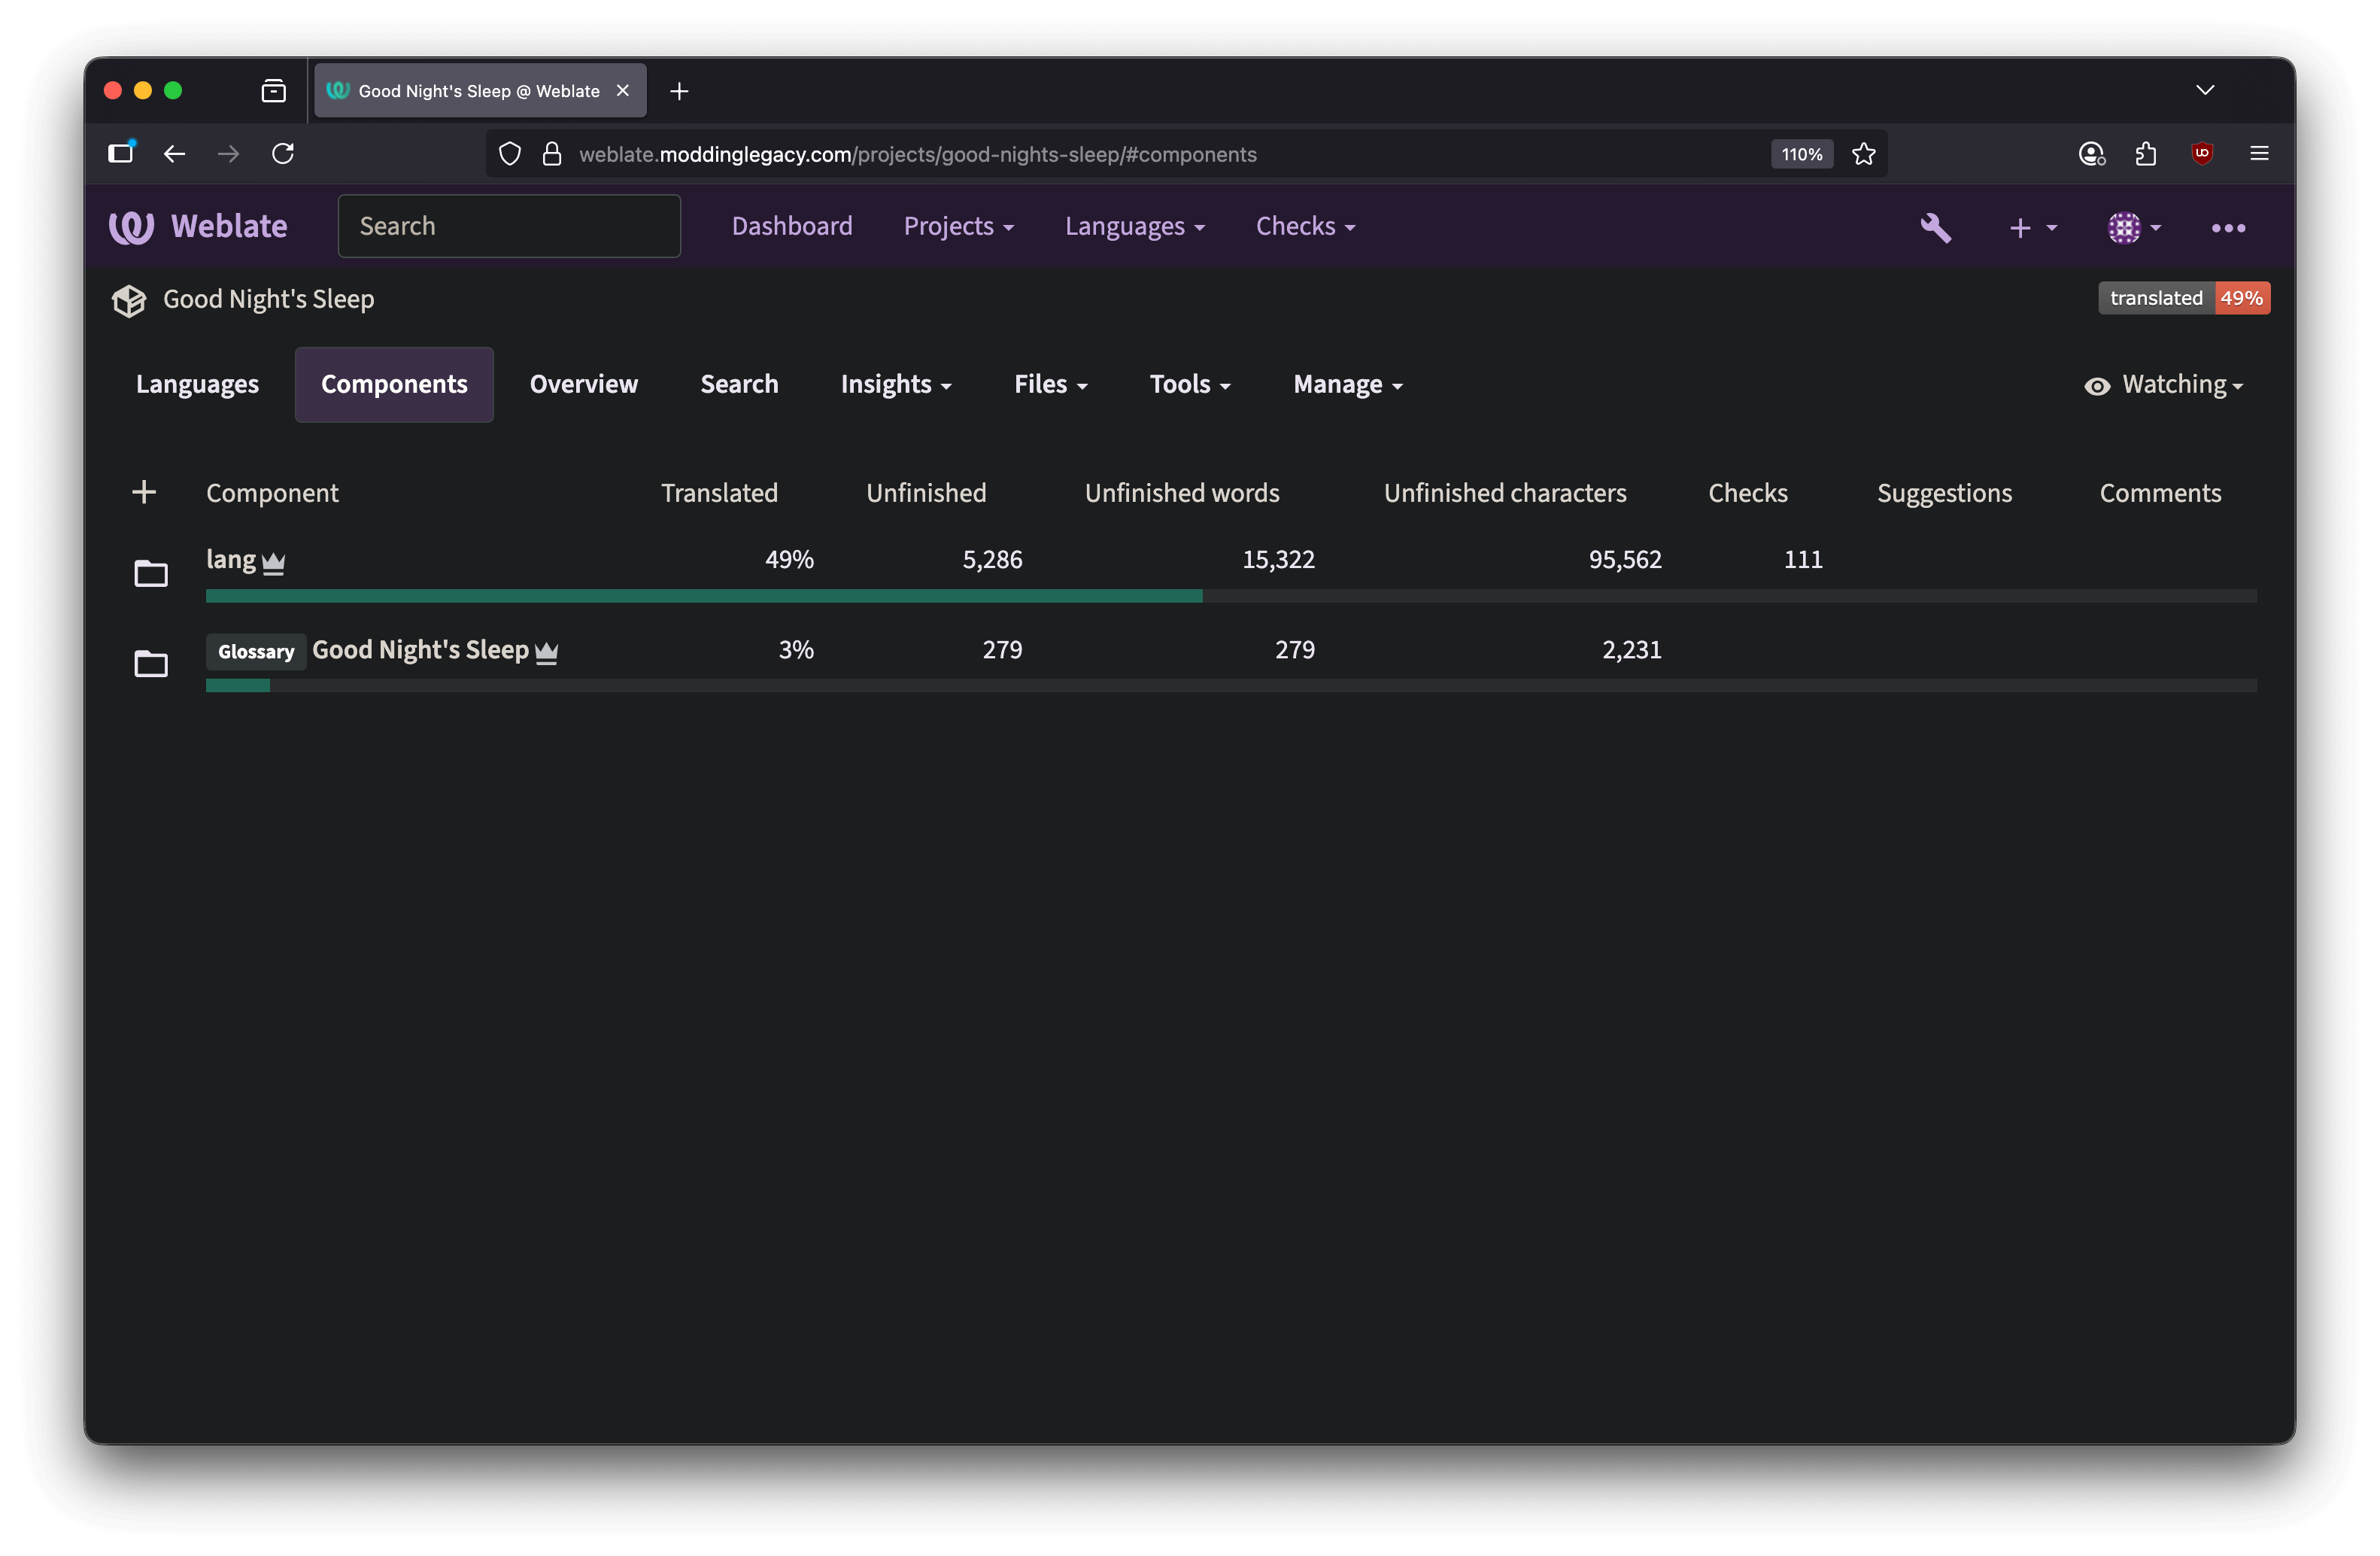Click the uBlock Origin extension icon

point(2202,153)
